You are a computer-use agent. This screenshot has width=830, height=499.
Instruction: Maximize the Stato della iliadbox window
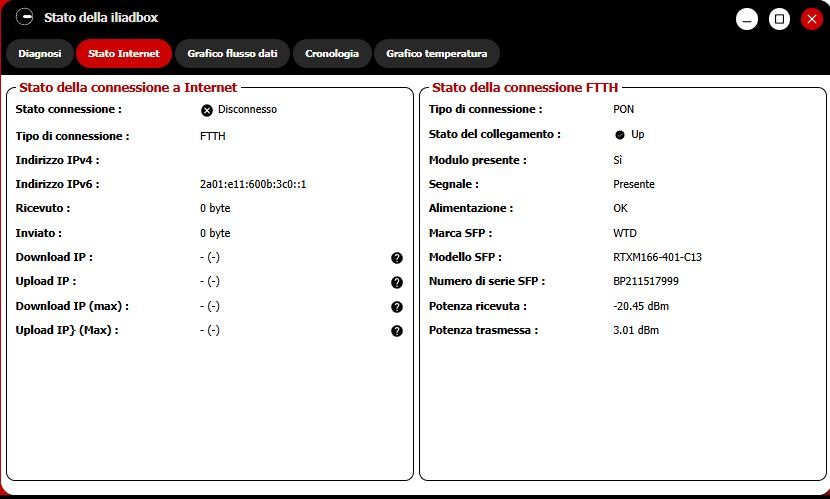pos(779,20)
